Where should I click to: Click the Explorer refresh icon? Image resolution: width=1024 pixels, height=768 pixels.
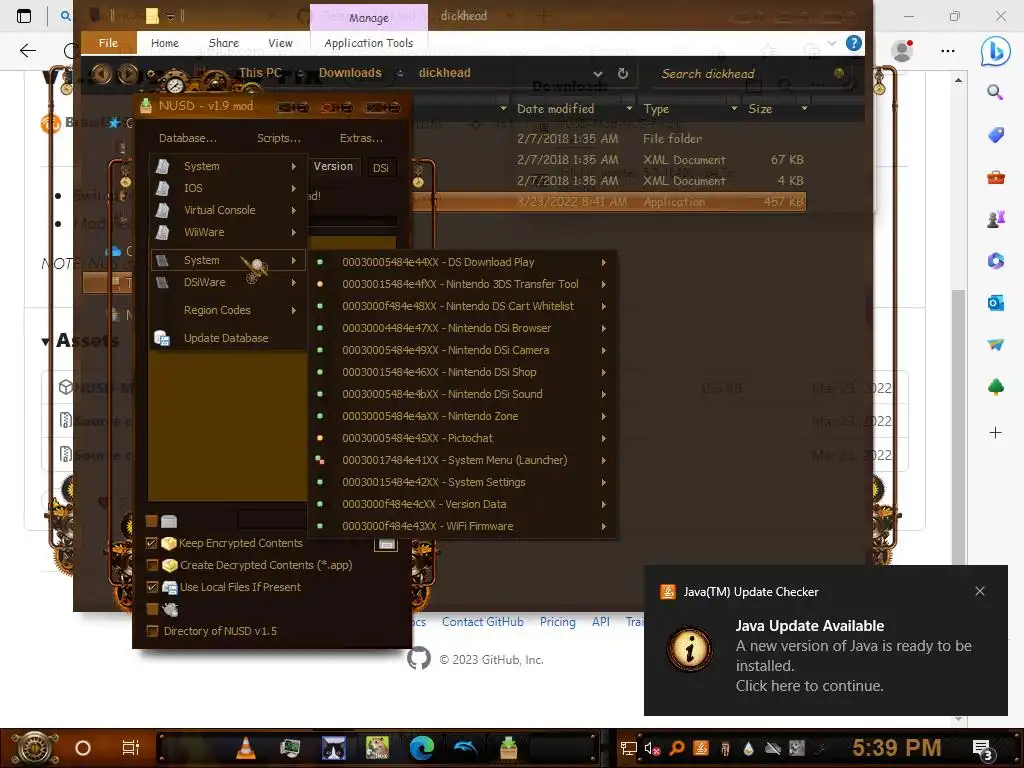[623, 74]
